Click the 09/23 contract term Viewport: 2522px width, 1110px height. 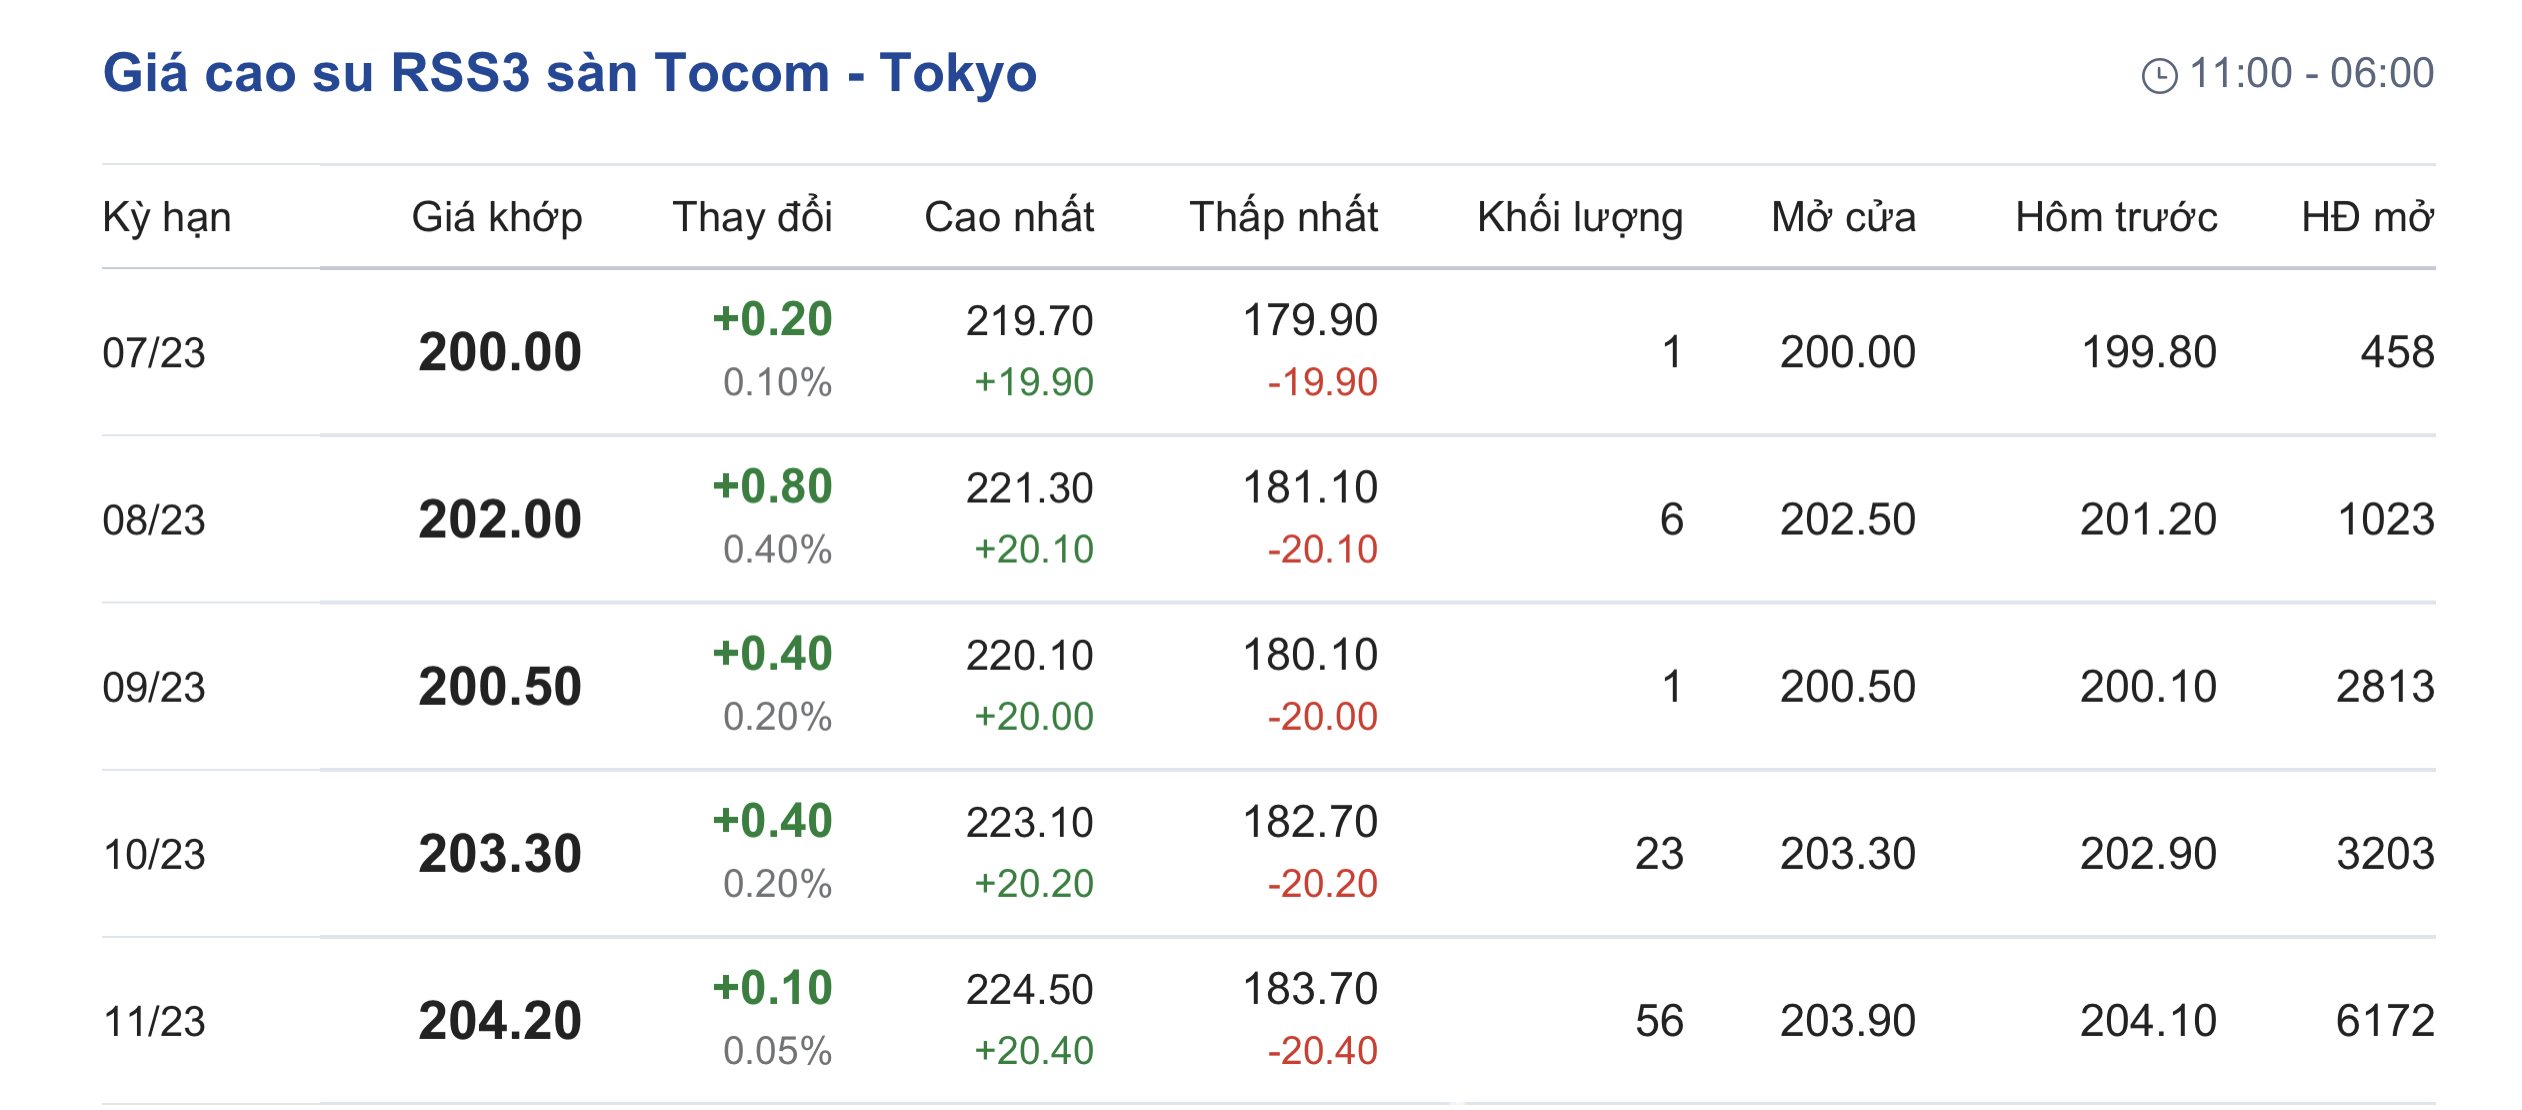[x=154, y=687]
